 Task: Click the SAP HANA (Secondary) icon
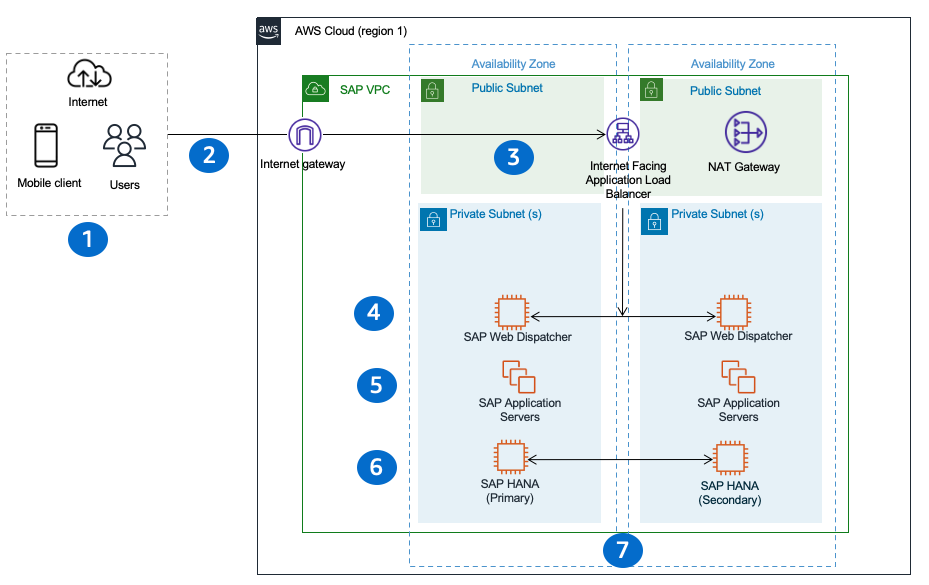pos(731,459)
